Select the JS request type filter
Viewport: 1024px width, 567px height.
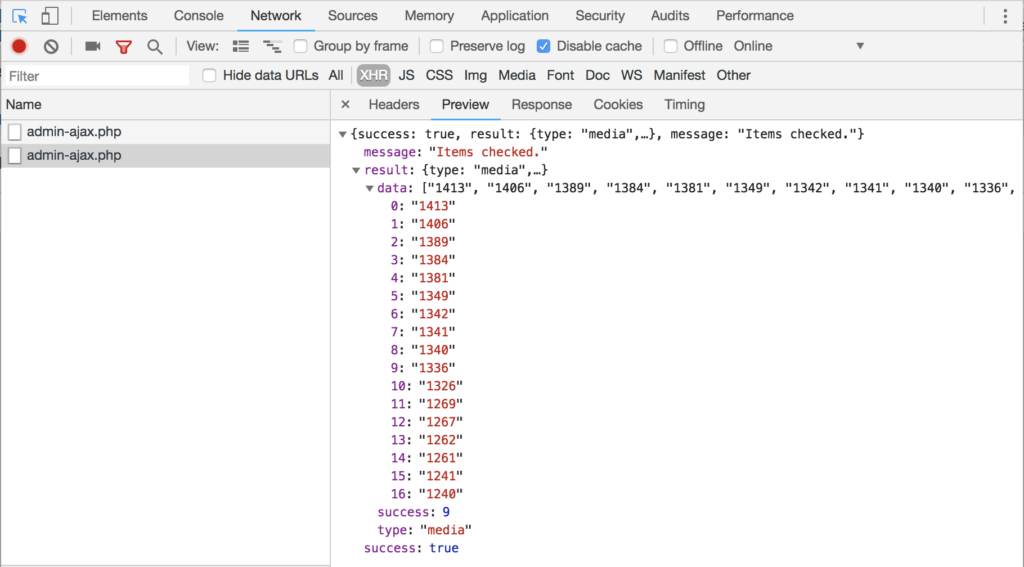tap(406, 76)
